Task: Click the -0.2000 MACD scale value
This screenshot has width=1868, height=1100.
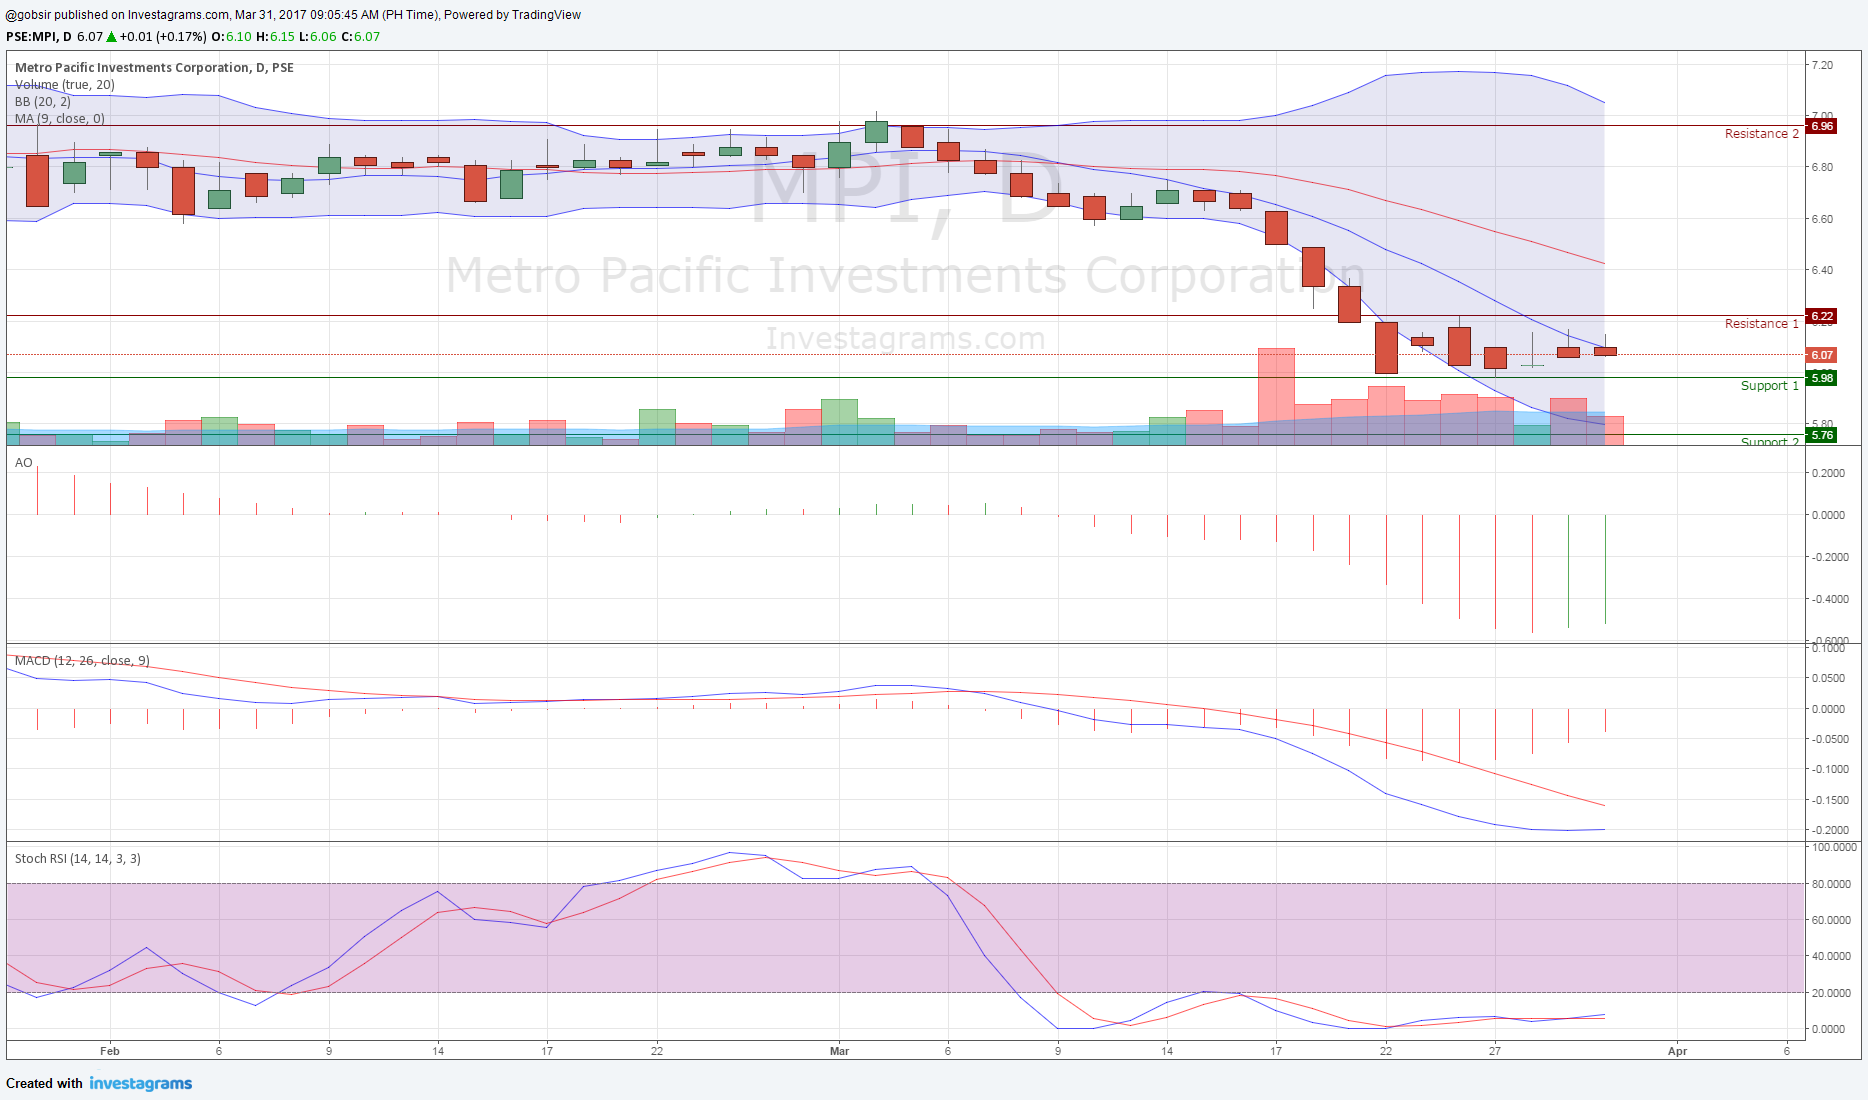Action: coord(1830,830)
